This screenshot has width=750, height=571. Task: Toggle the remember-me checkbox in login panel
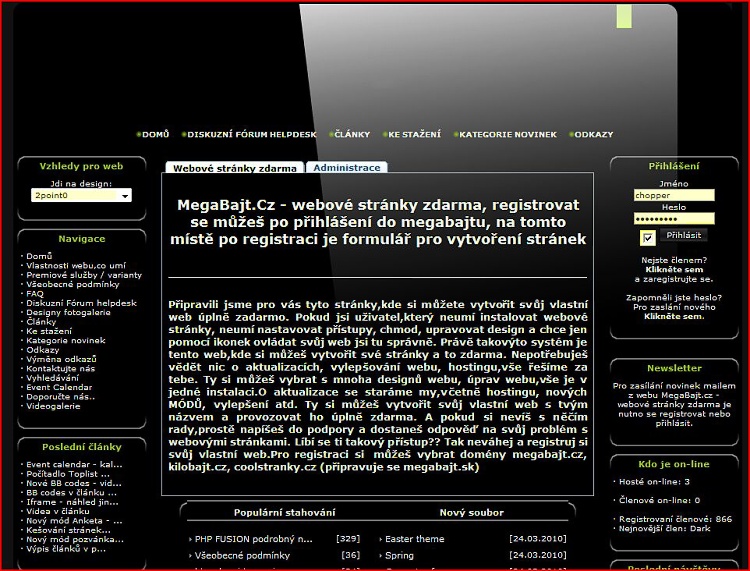(647, 237)
